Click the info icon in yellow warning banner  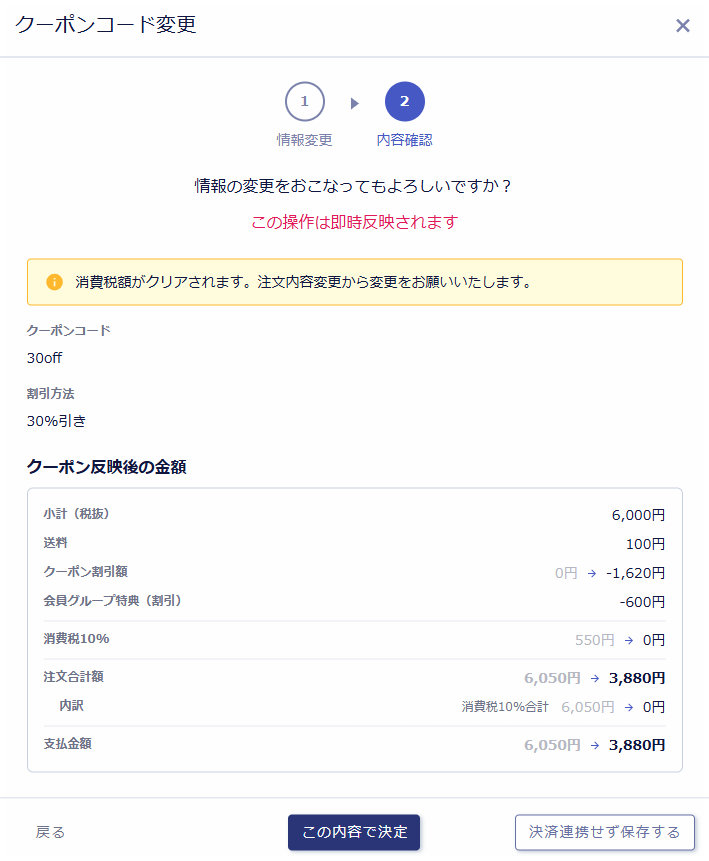click(55, 282)
